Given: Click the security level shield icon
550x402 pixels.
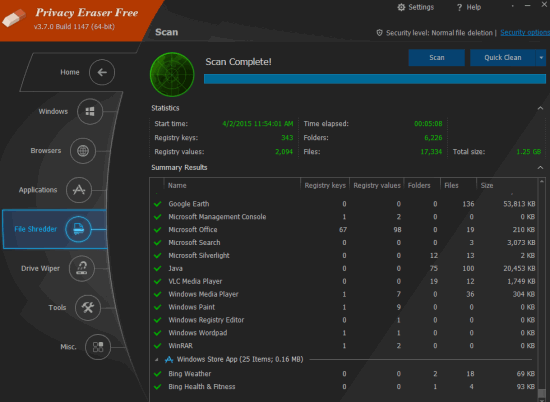Looking at the screenshot, I should [x=379, y=33].
